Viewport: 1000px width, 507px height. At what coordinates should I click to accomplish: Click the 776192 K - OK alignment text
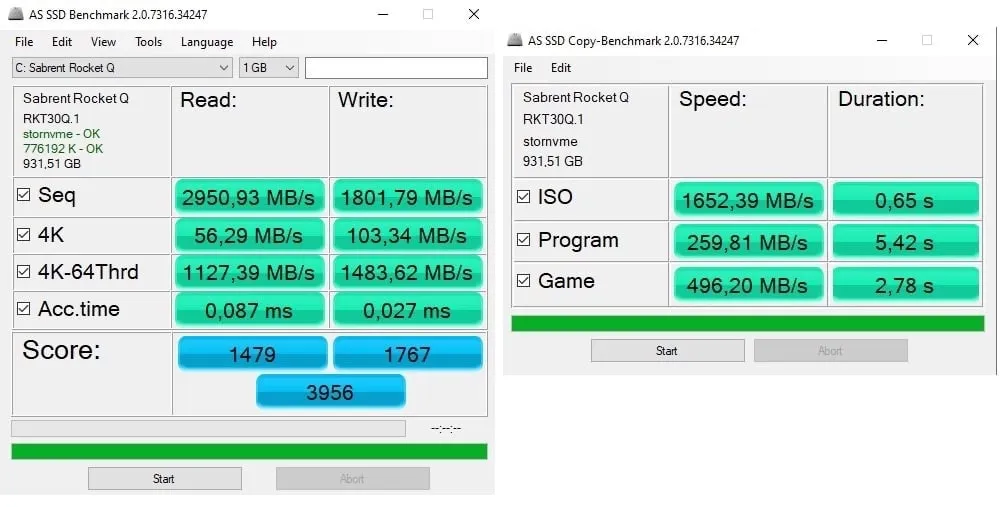(x=63, y=149)
